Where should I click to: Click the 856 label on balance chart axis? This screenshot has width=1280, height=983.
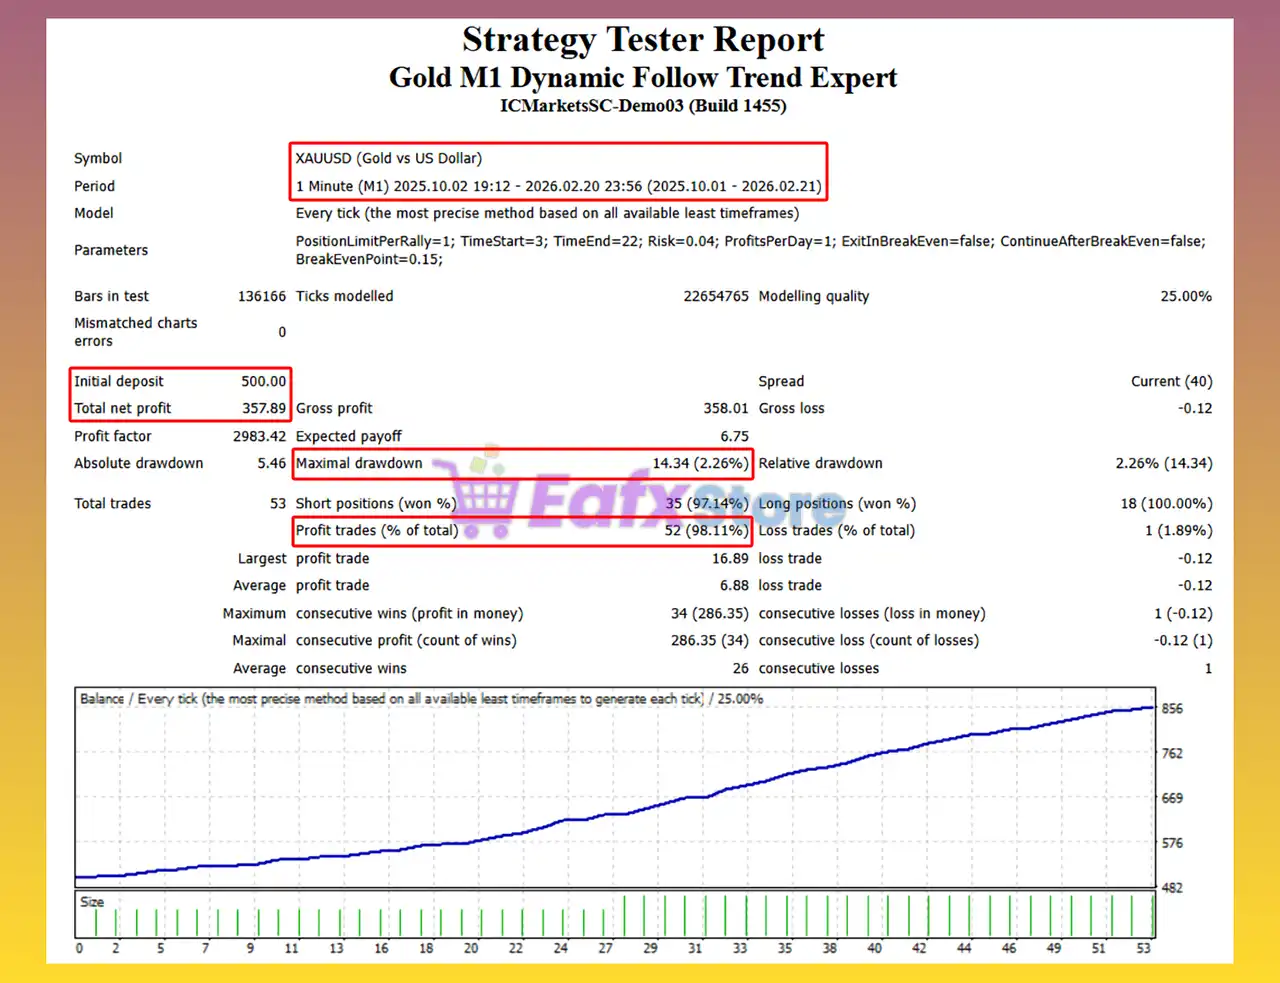coord(1172,708)
